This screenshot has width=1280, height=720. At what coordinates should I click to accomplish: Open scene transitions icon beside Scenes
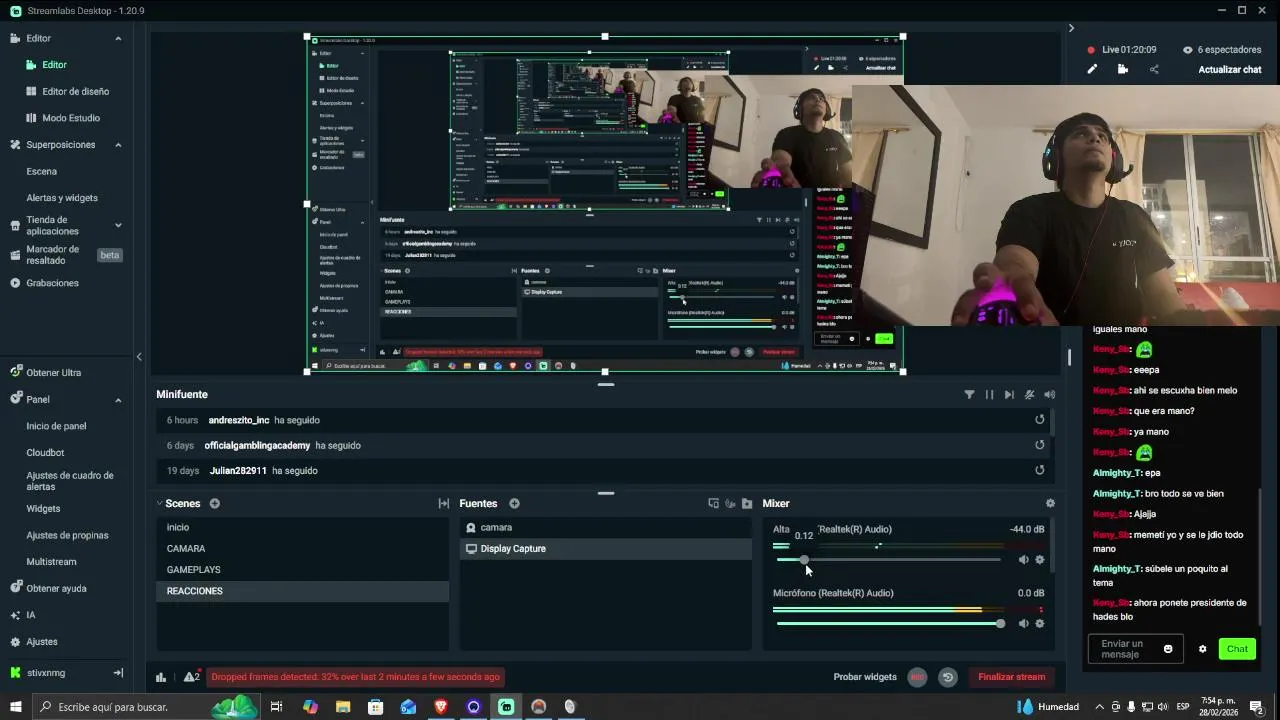443,504
